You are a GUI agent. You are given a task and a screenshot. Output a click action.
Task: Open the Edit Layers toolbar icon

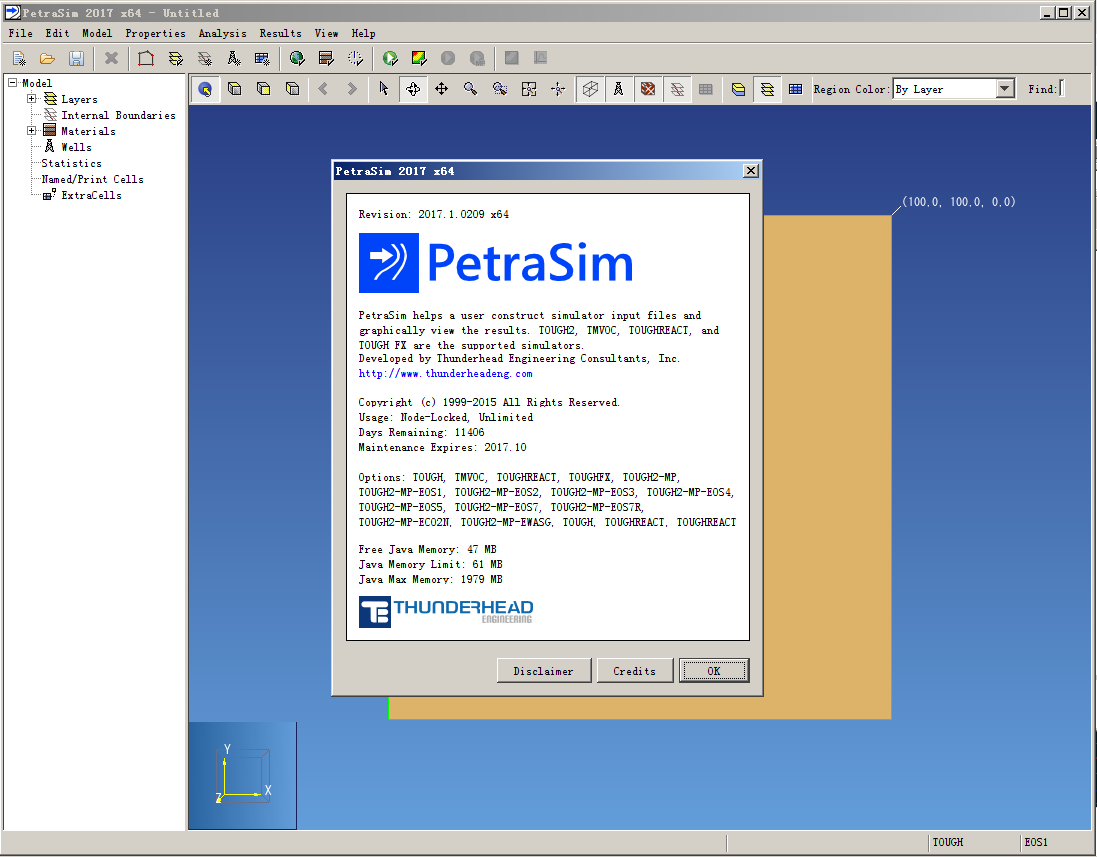coord(175,58)
